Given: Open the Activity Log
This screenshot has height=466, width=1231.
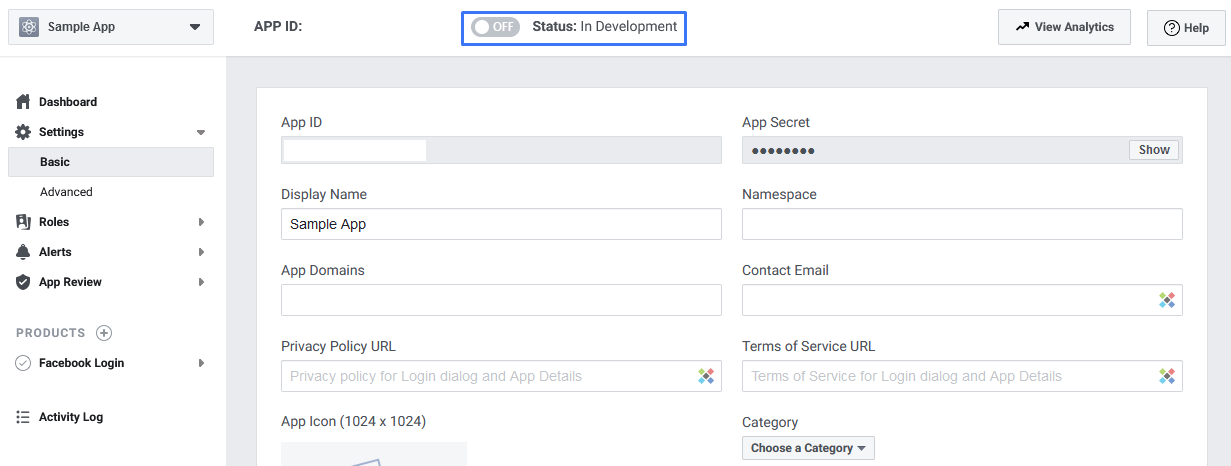Looking at the screenshot, I should [71, 417].
